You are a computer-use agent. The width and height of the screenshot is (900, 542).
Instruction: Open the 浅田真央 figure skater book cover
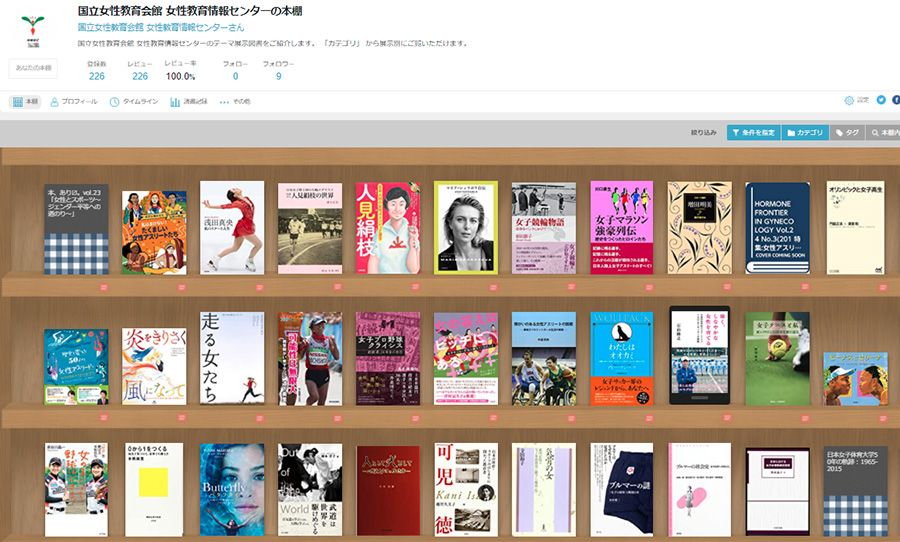point(232,227)
